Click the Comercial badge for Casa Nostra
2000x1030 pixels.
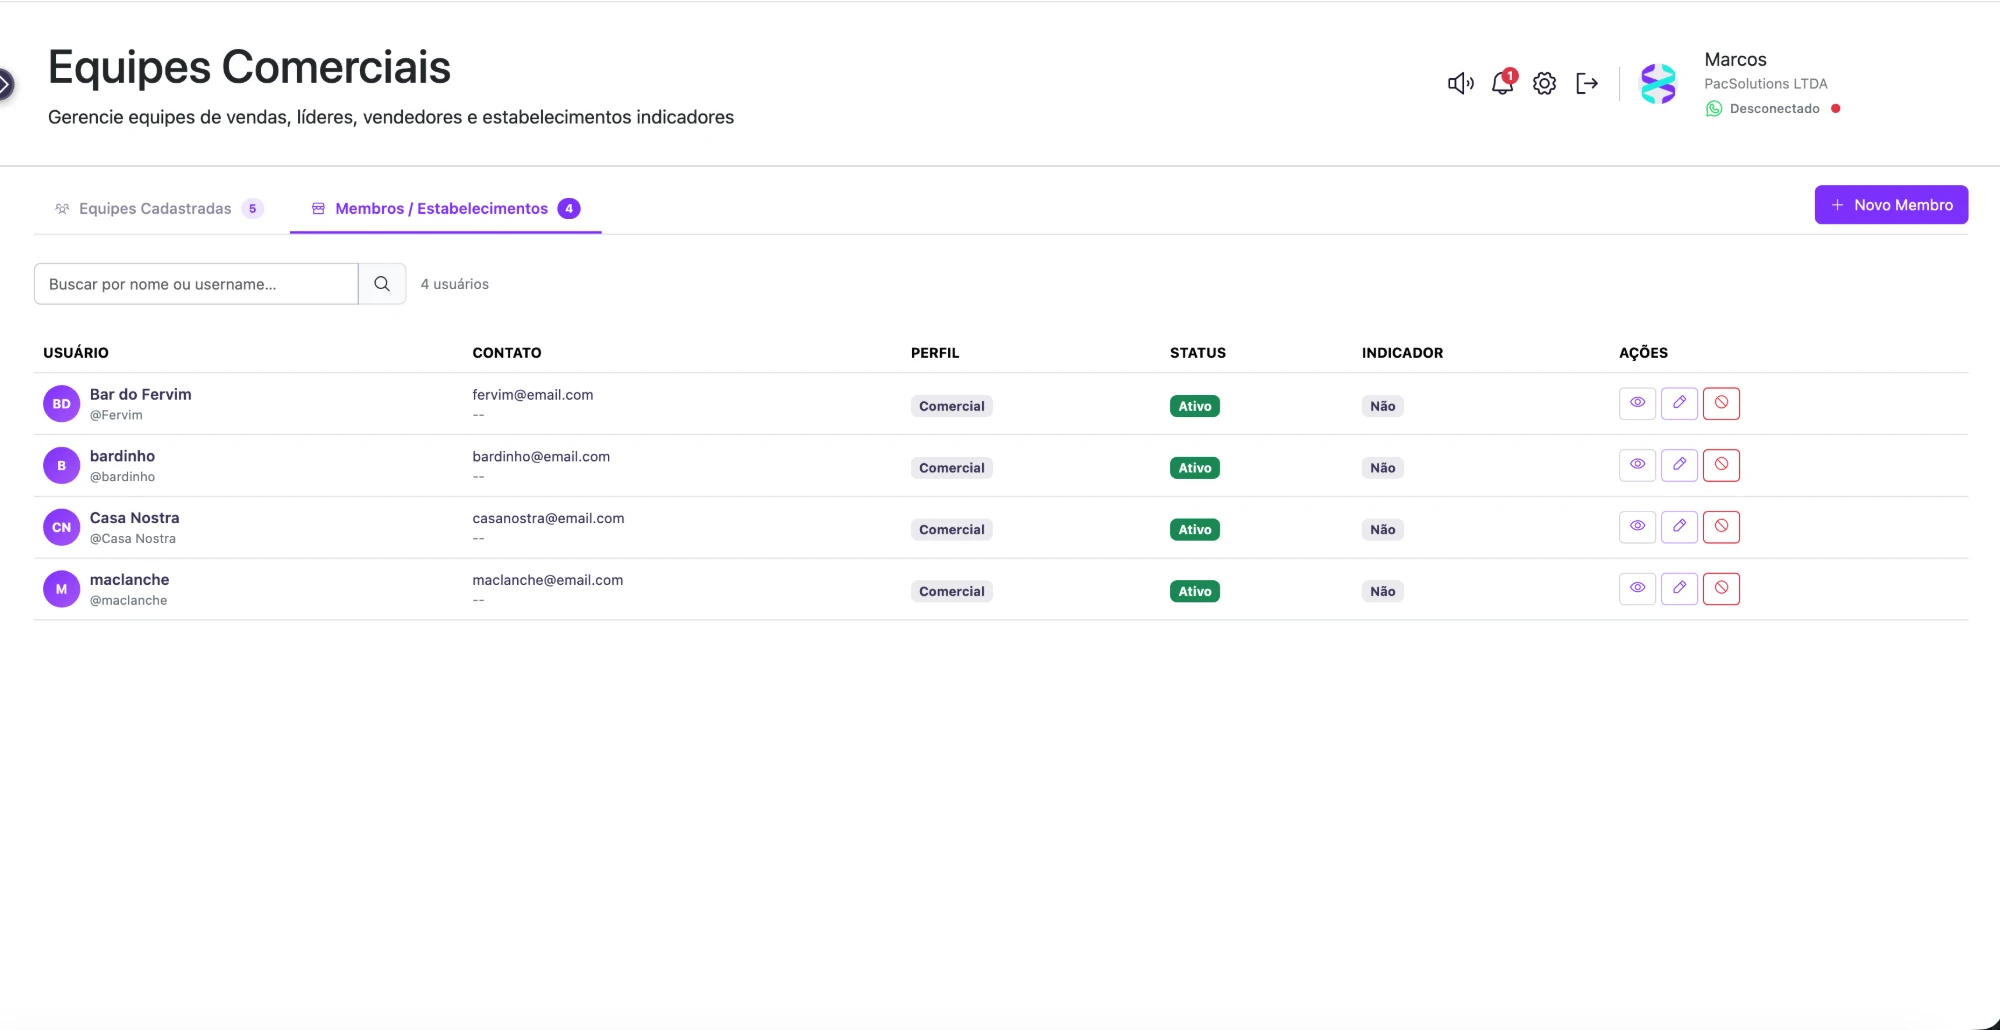[952, 530]
